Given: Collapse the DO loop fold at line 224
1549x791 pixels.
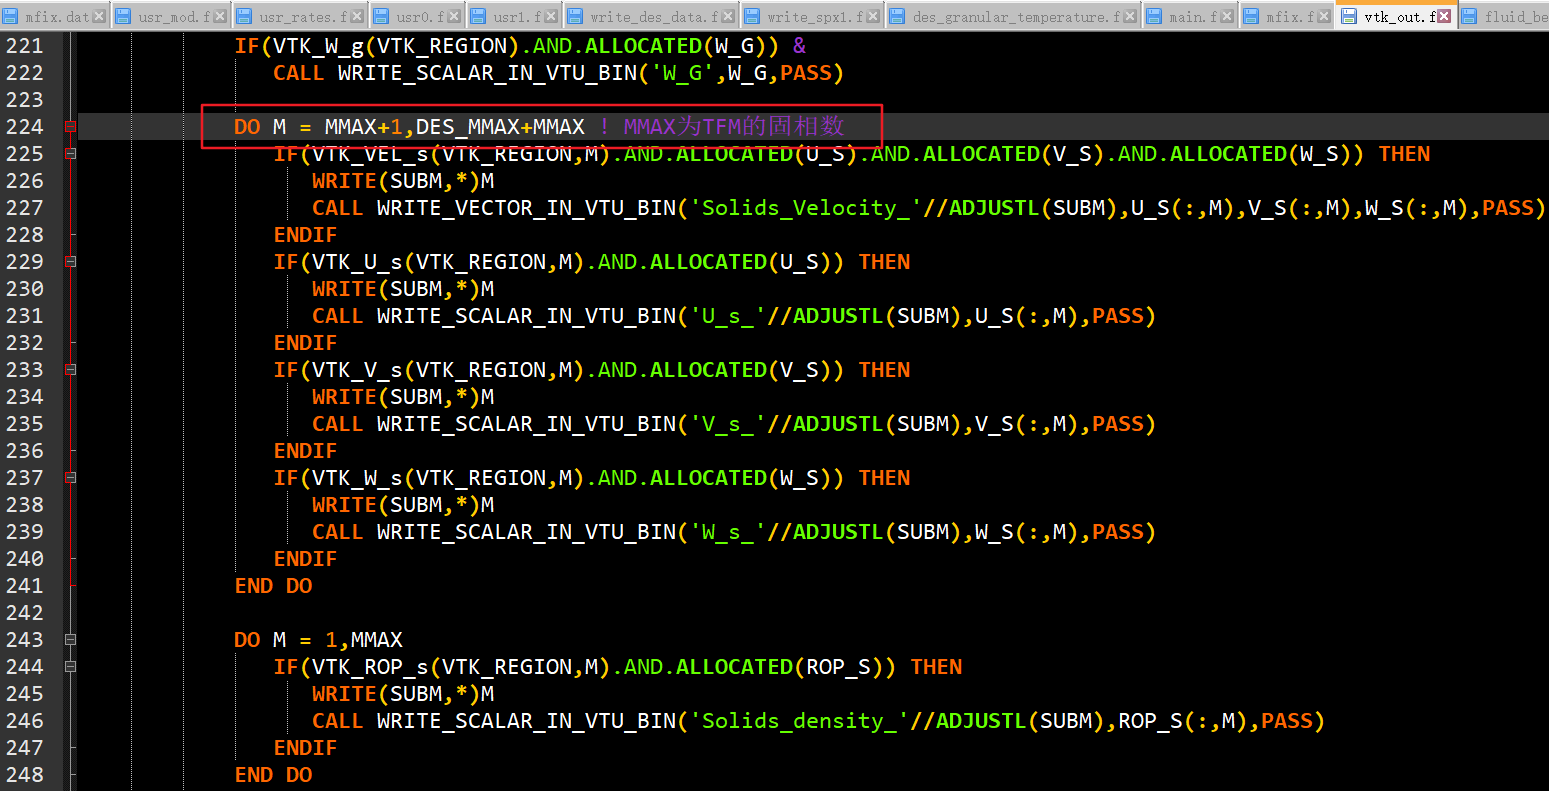Looking at the screenshot, I should [70, 127].
